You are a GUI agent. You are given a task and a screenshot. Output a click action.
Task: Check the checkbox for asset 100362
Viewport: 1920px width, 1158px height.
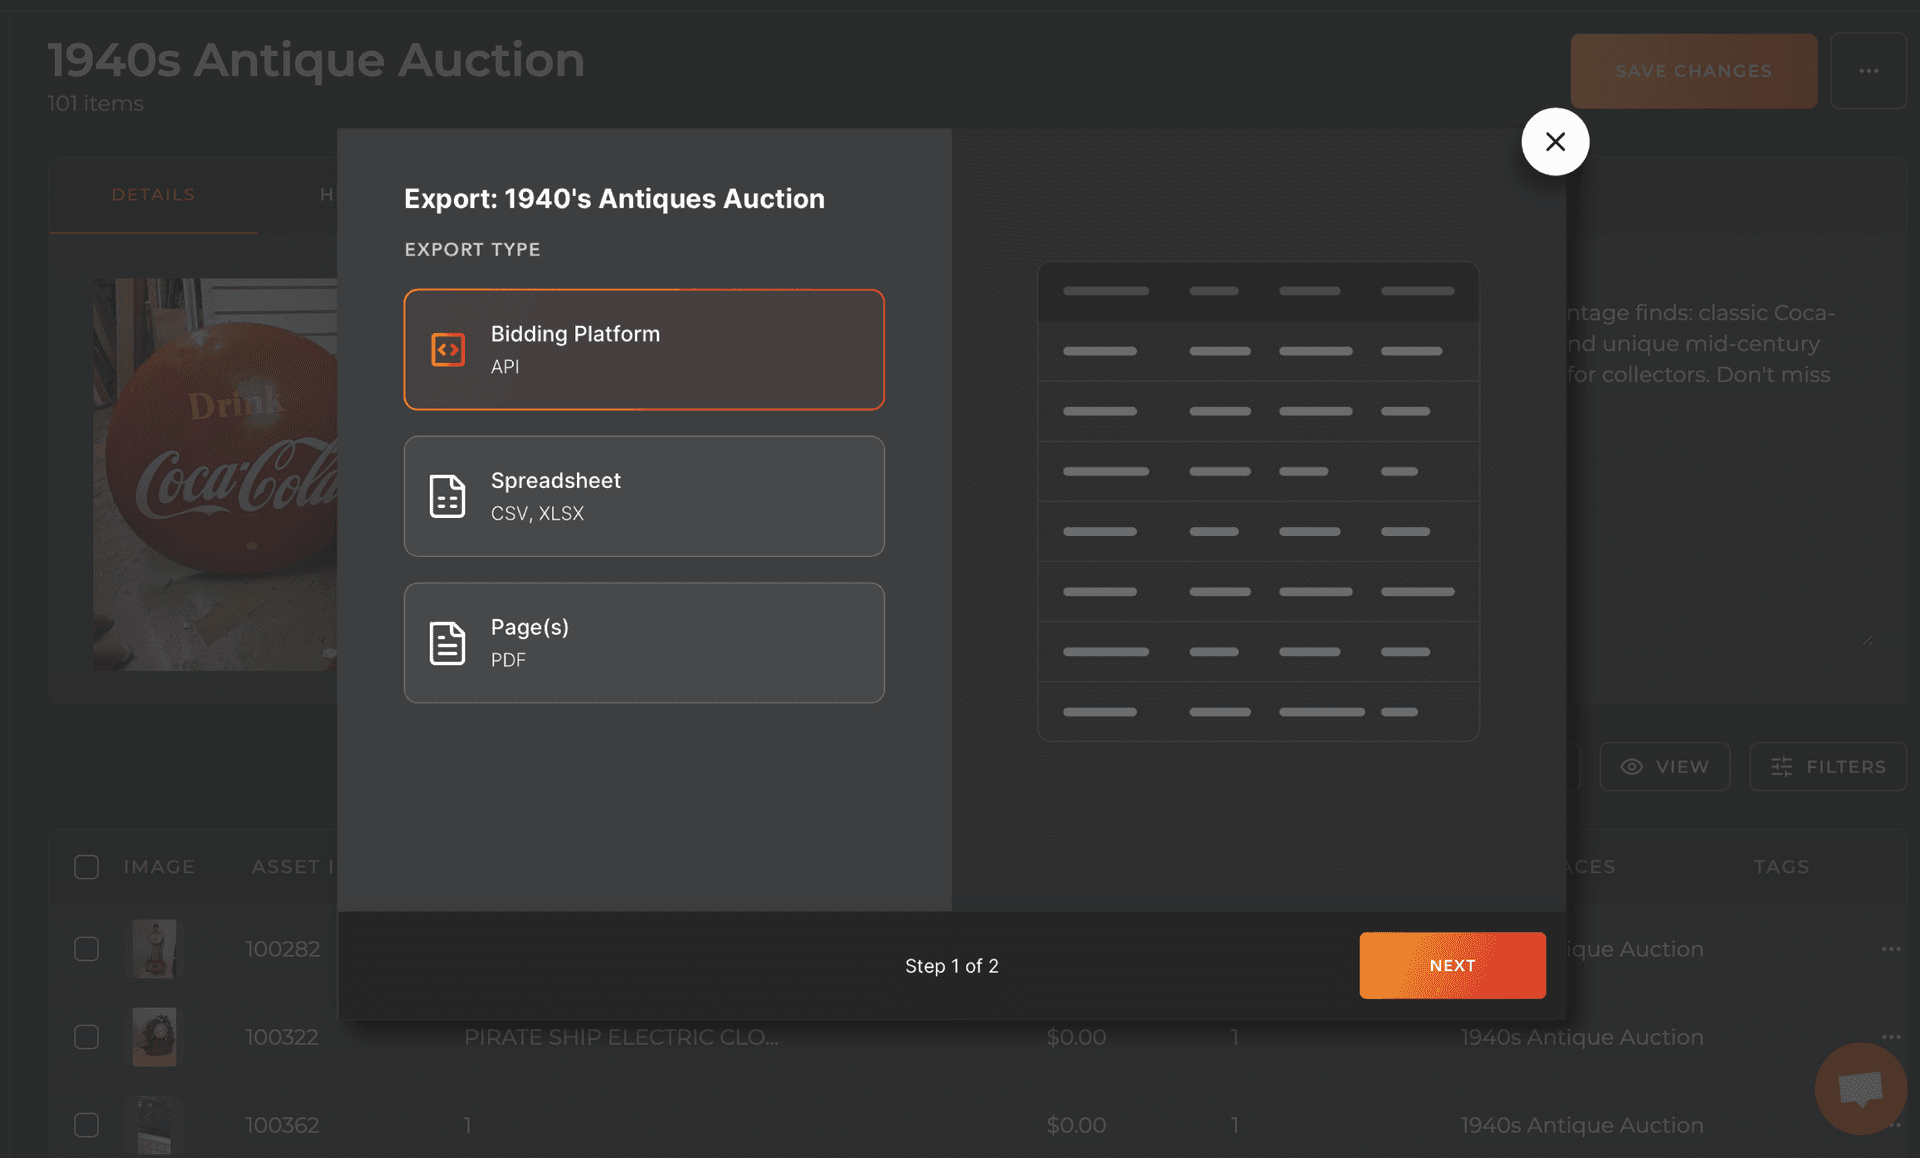[x=87, y=1125]
